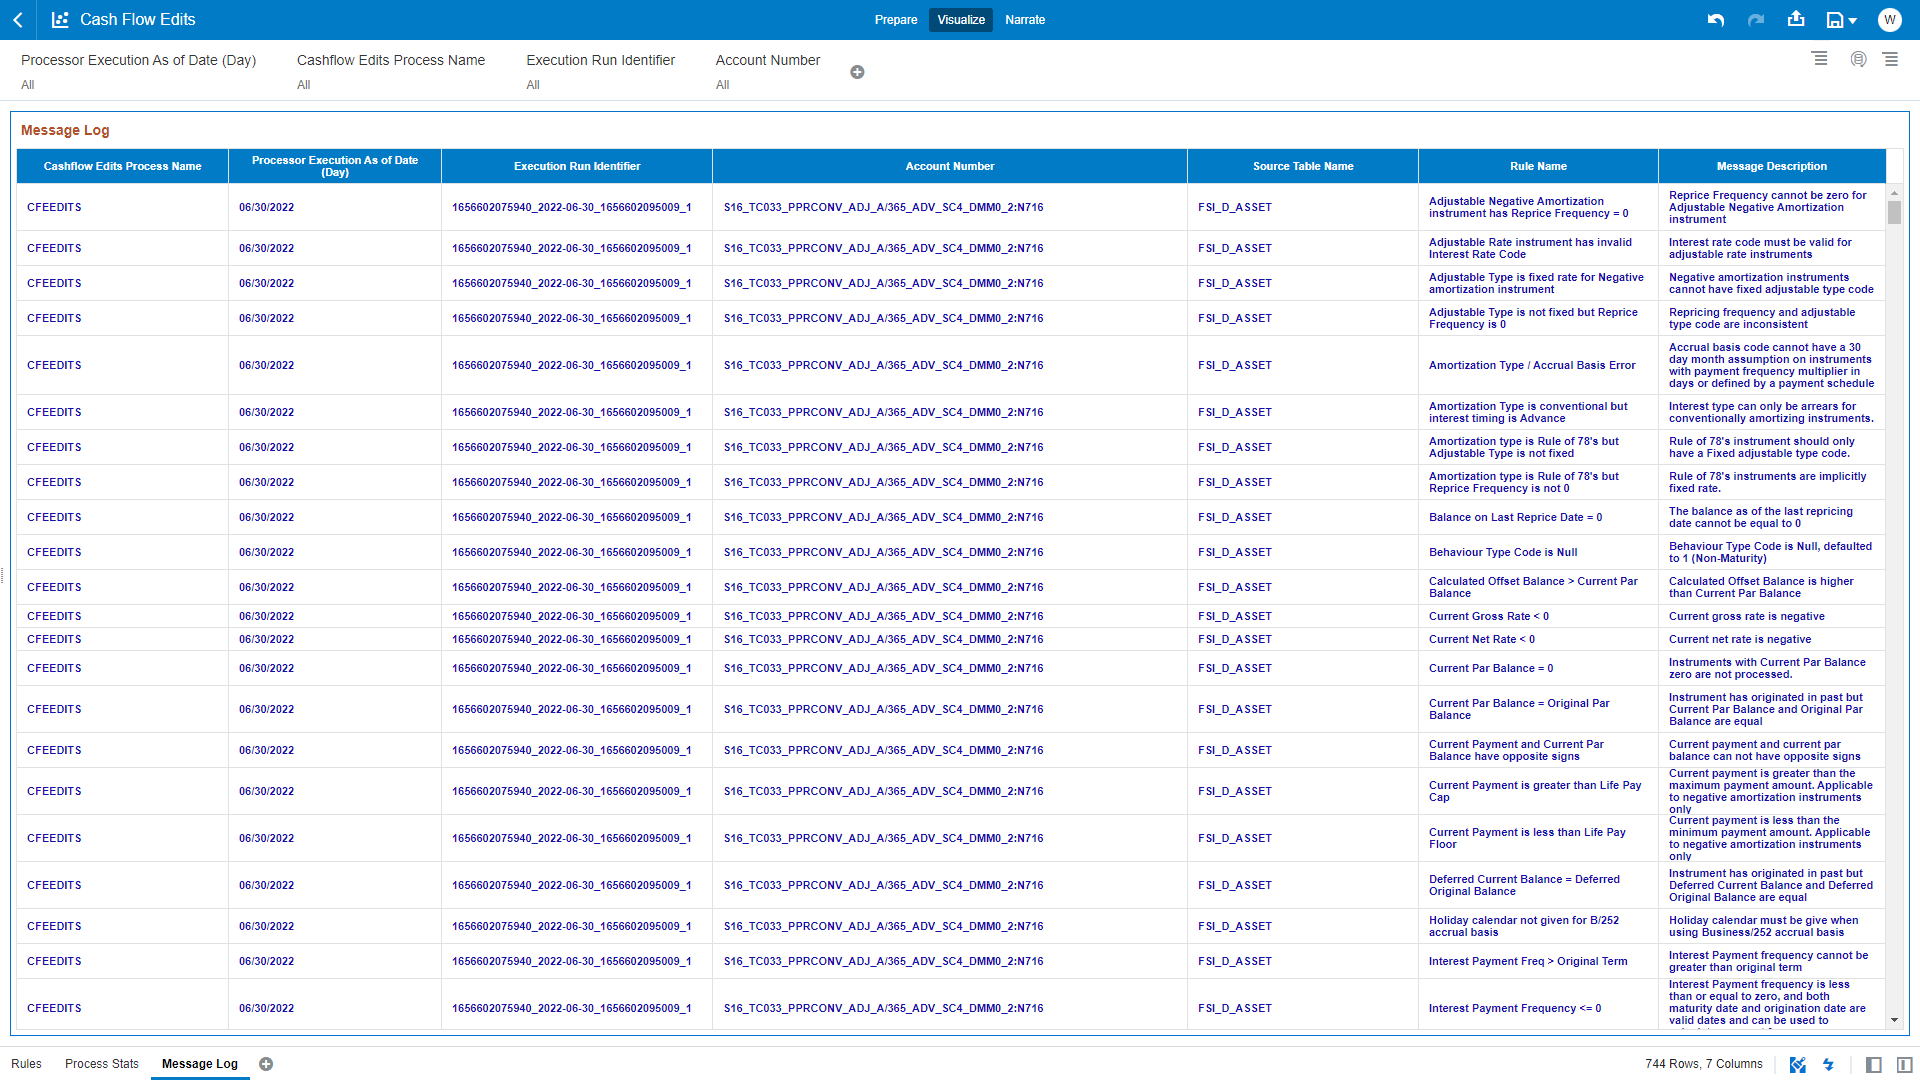Viewport: 1920px width, 1080px height.
Task: Switch to the Process Stats tab
Action: click(x=102, y=1064)
